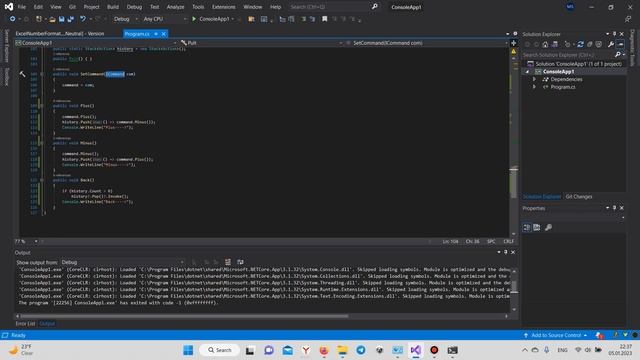Click the Visual Studio taskbar icon
This screenshot has width=640, height=360.
(416, 350)
